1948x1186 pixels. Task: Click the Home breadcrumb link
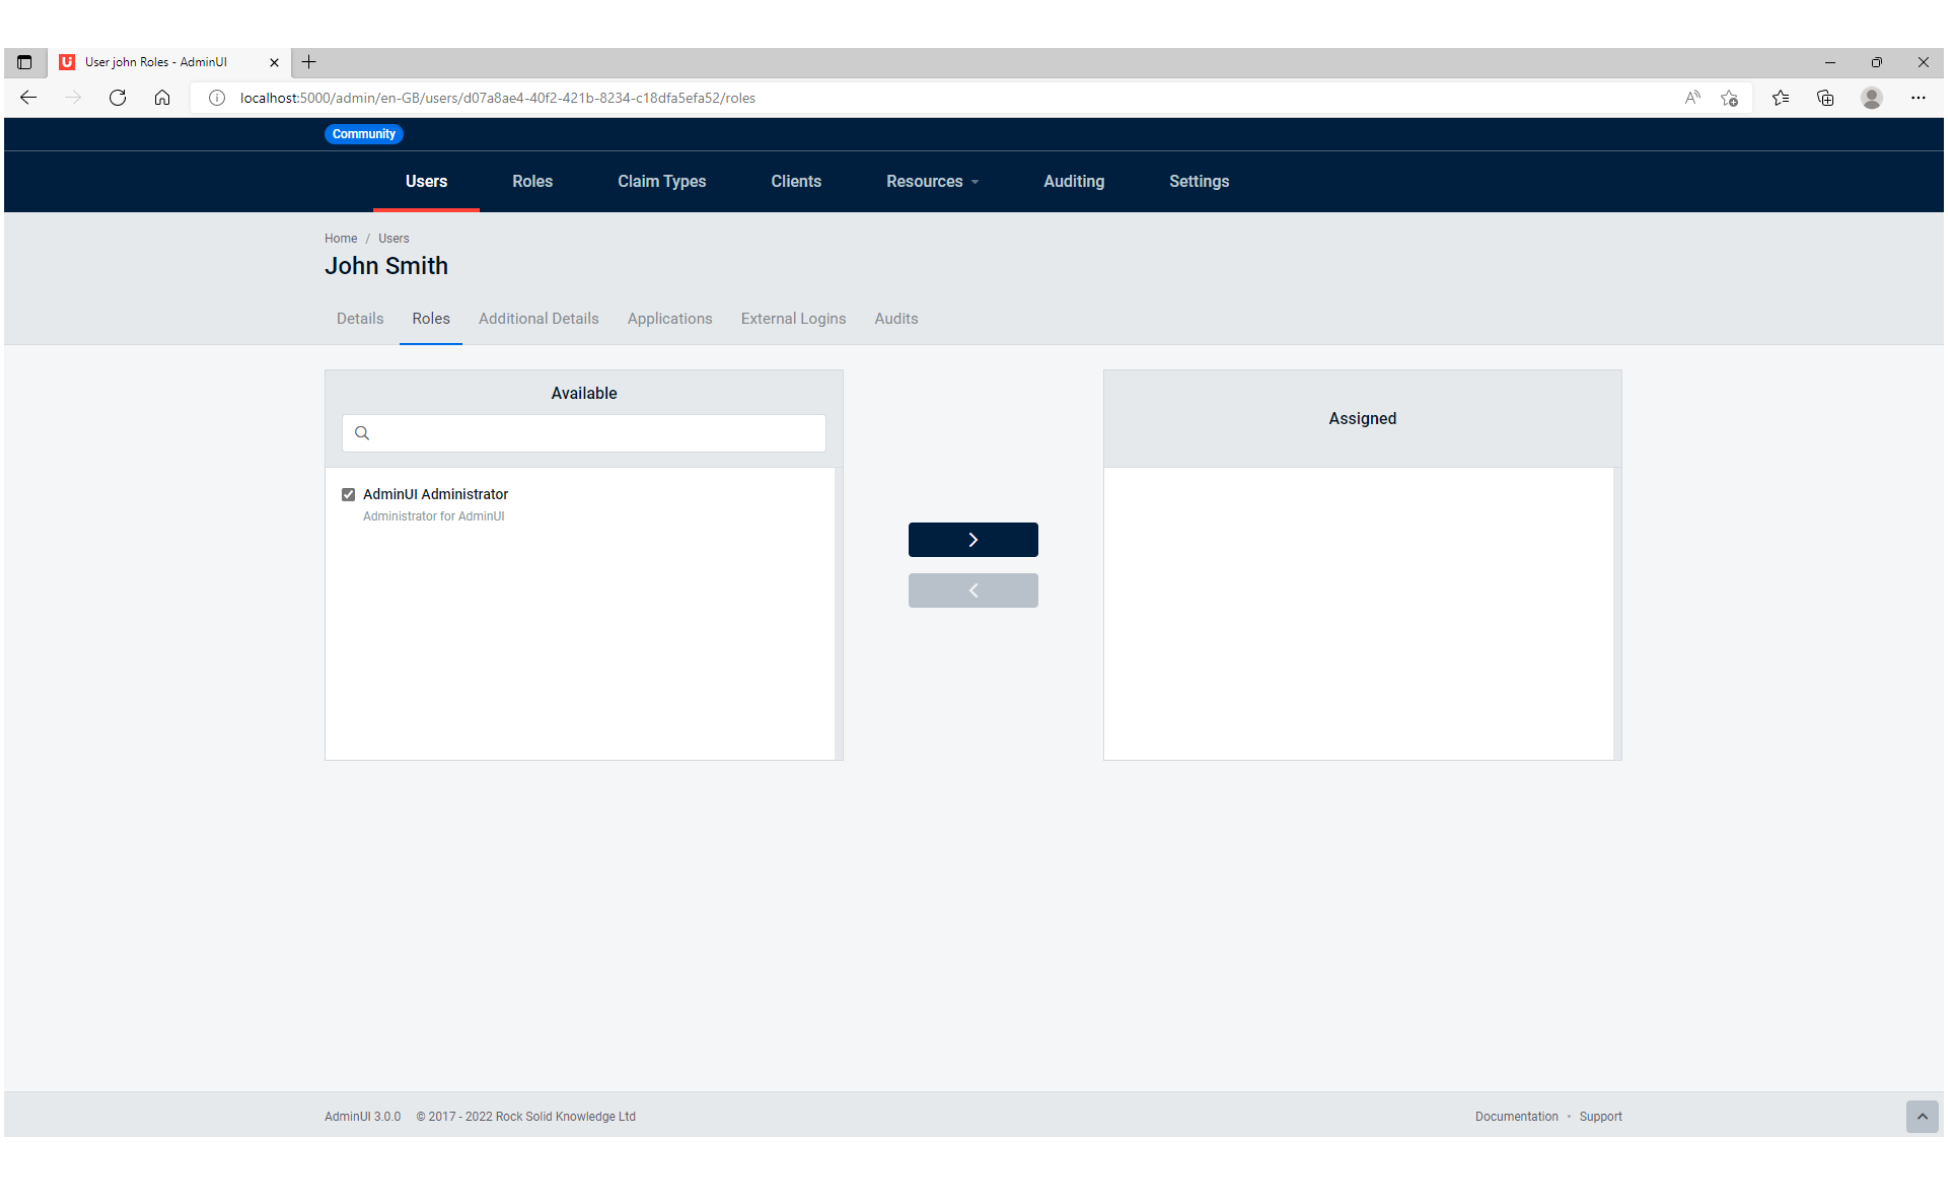click(x=340, y=238)
